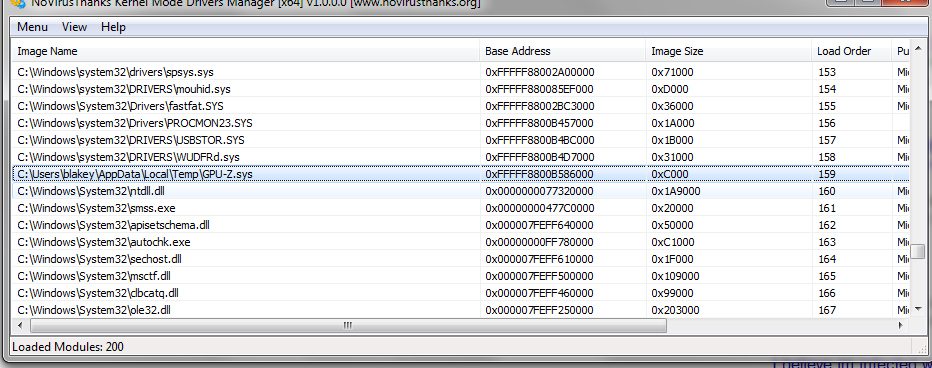
Task: Open the View menu
Action: click(74, 27)
